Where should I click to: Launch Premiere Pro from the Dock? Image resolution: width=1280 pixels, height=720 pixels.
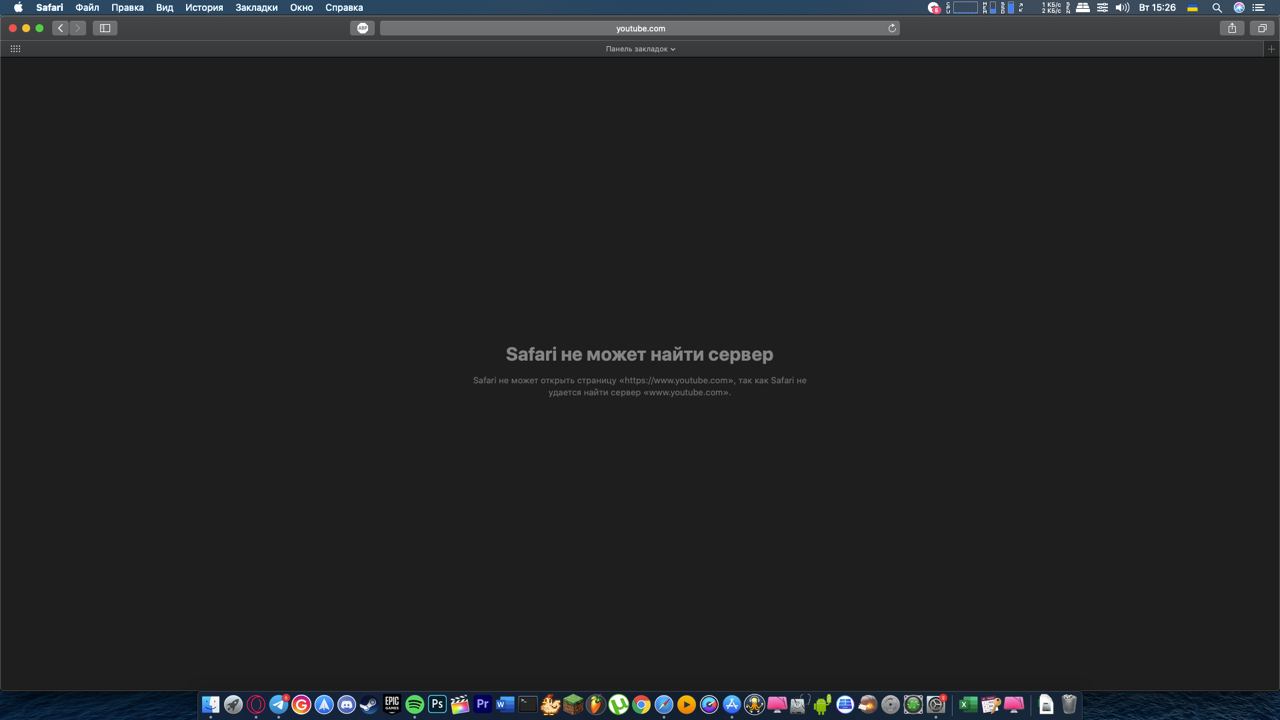[482, 705]
